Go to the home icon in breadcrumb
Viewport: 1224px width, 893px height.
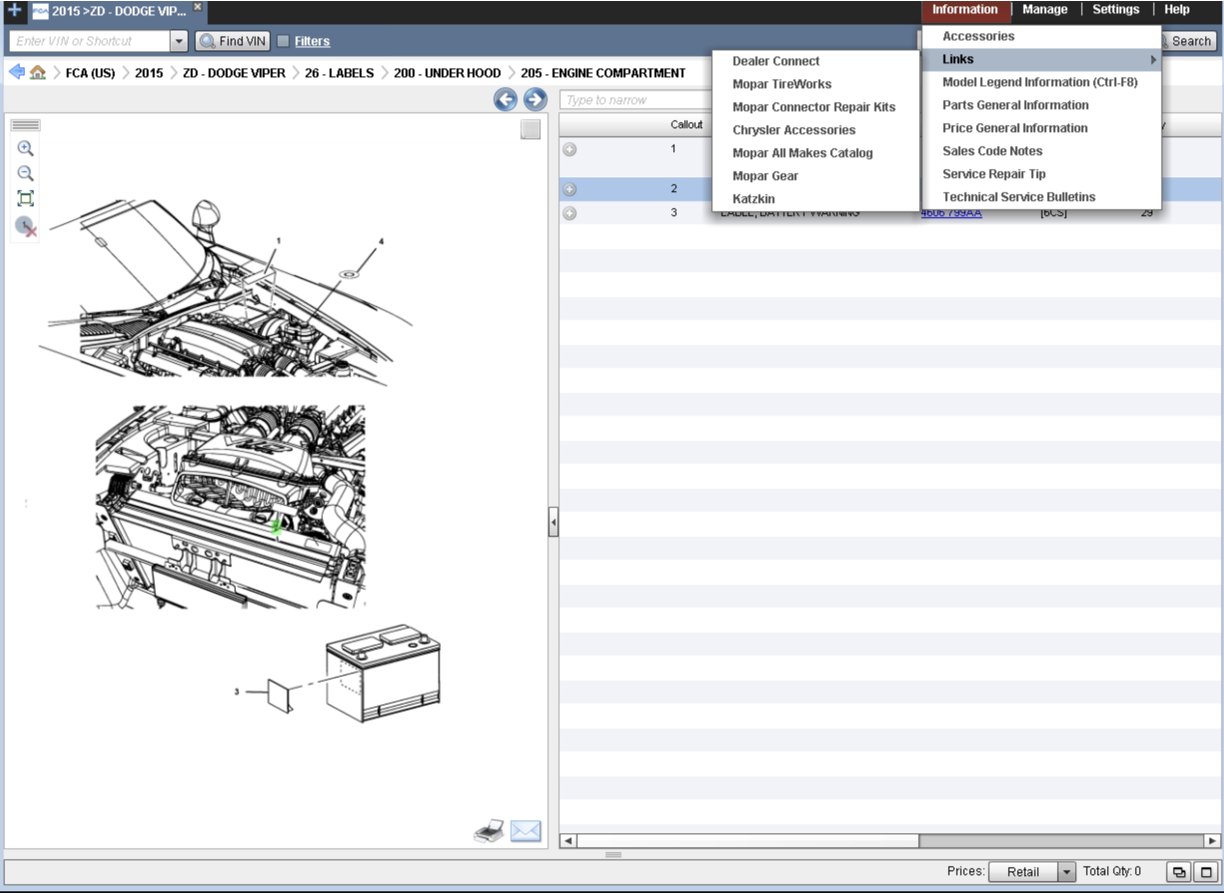click(x=38, y=73)
